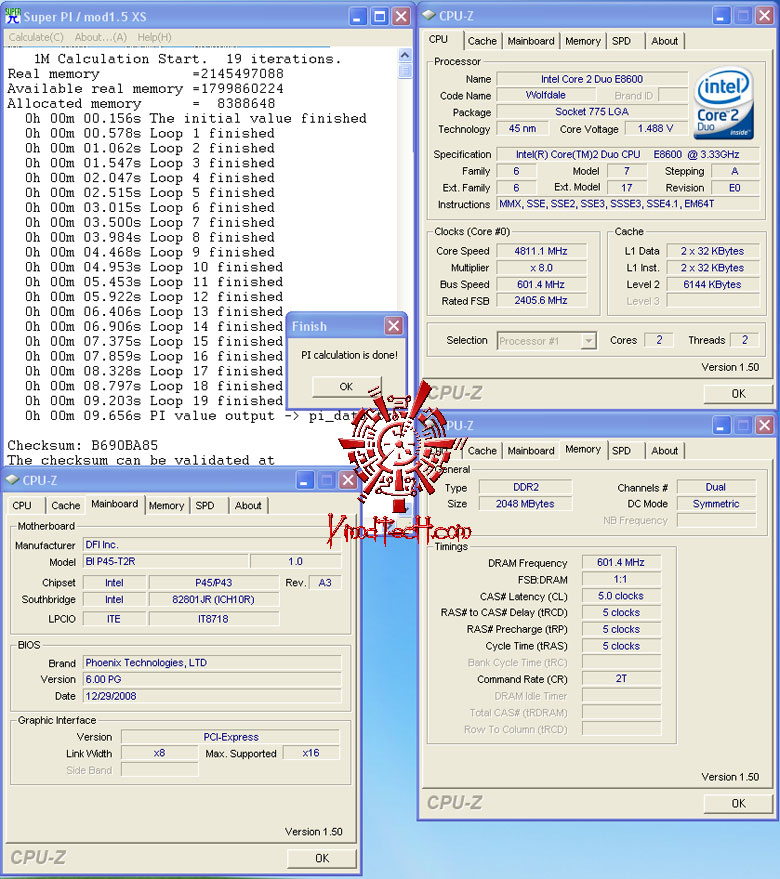
Task: Switch to Memory tab in Mainboard window
Action: tap(167, 506)
